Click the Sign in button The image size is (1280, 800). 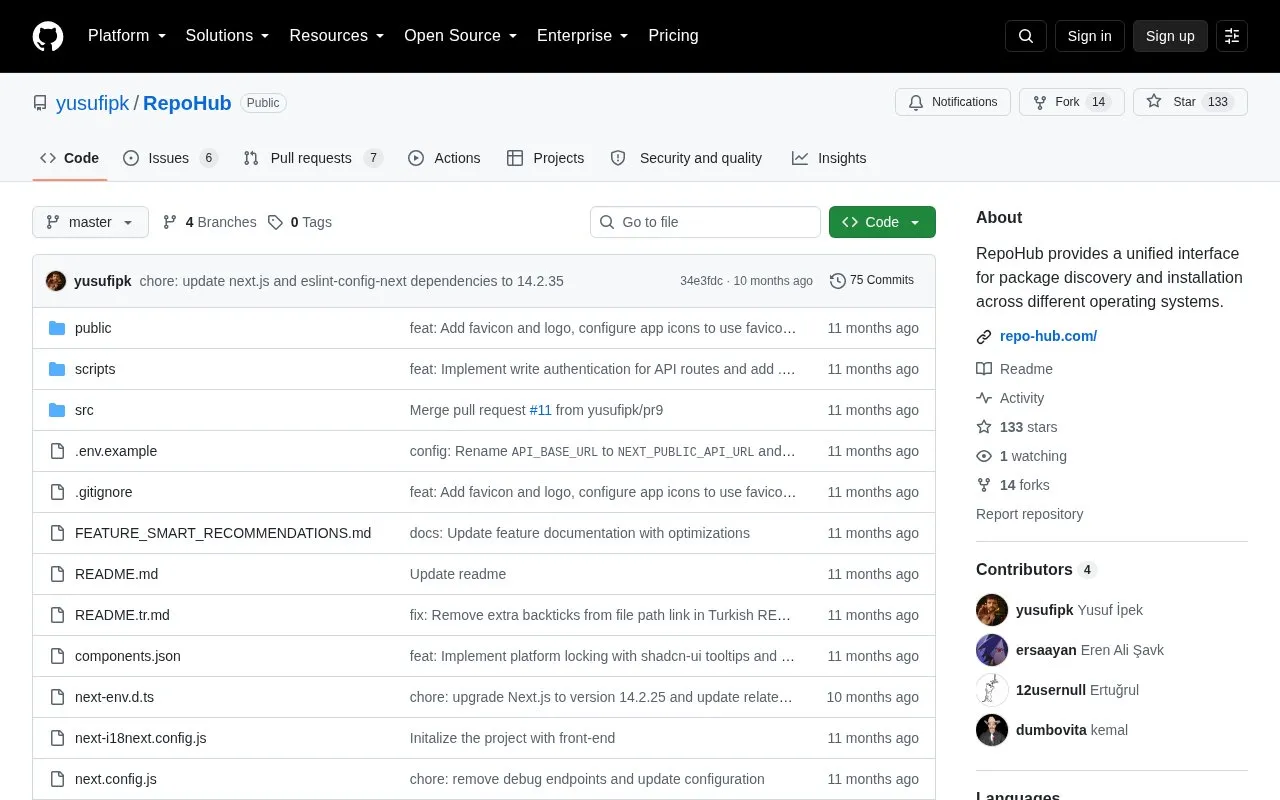(x=1089, y=36)
